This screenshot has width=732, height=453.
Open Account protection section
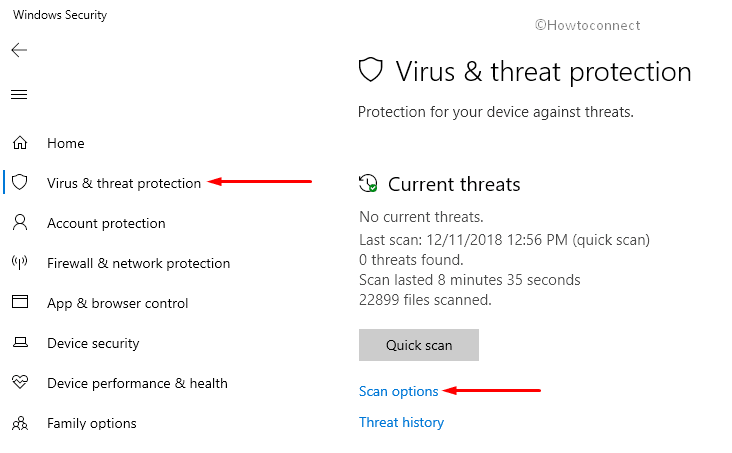[106, 223]
